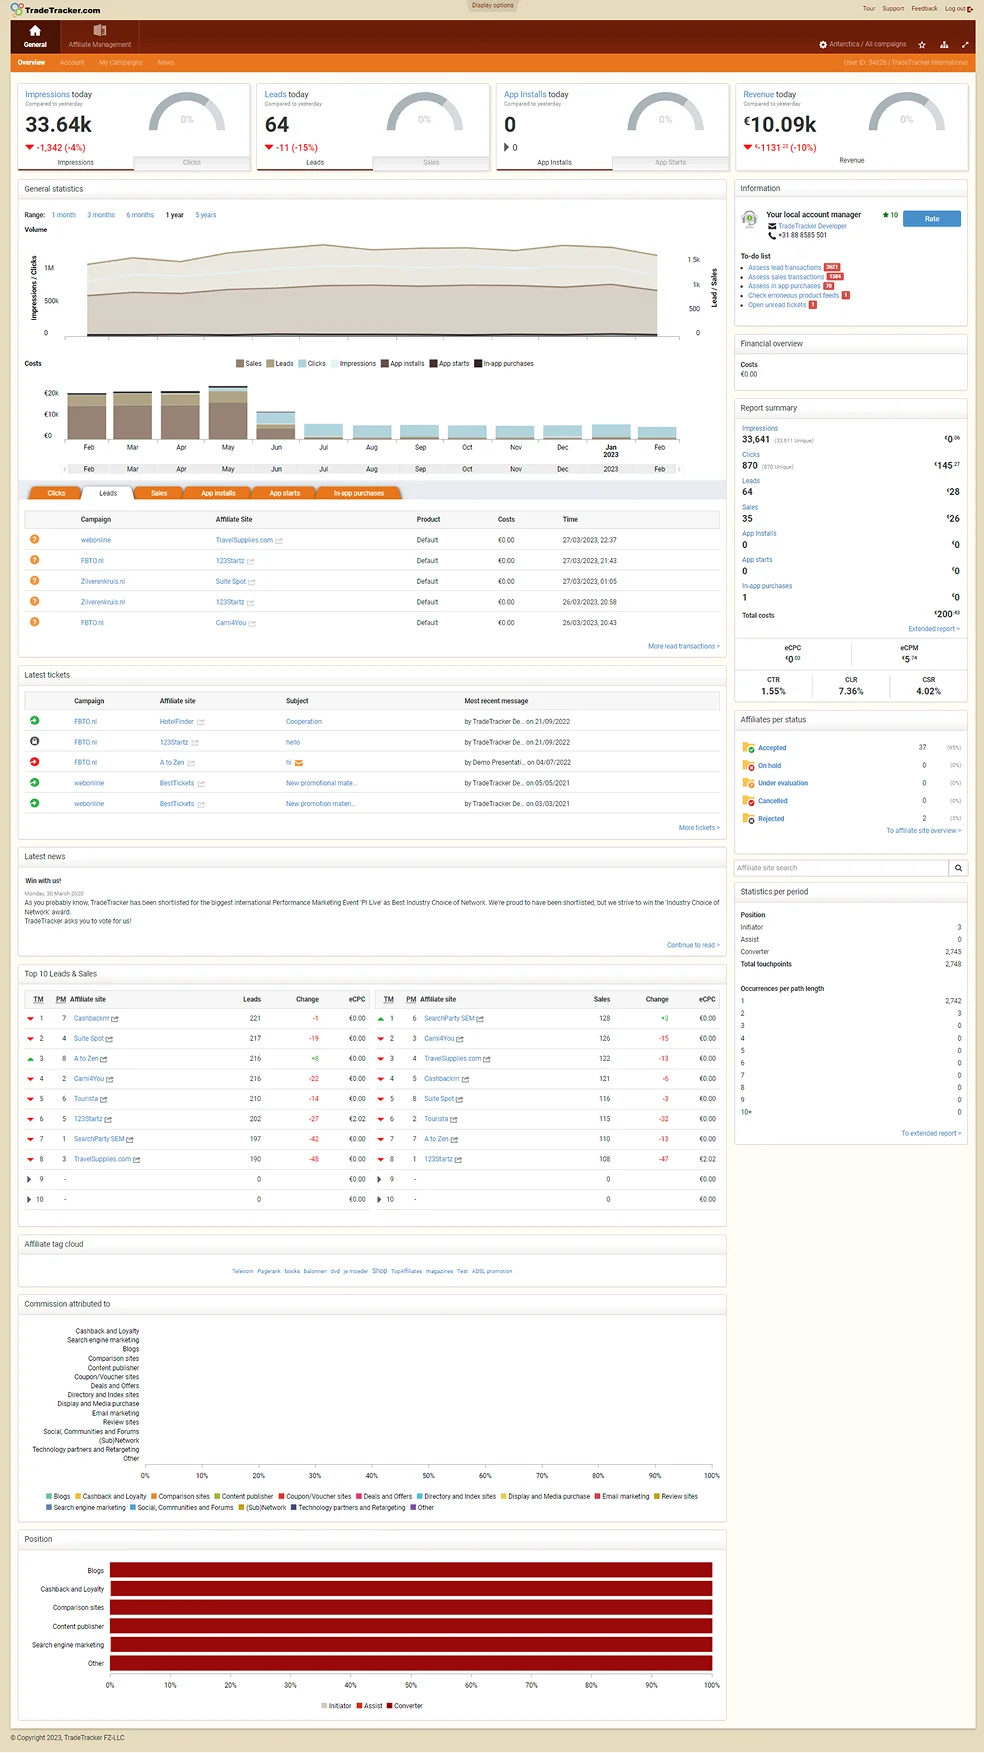Screen dimensions: 984x1753
Task: Switch to the Account submenu
Action: pyautogui.click(x=72, y=62)
